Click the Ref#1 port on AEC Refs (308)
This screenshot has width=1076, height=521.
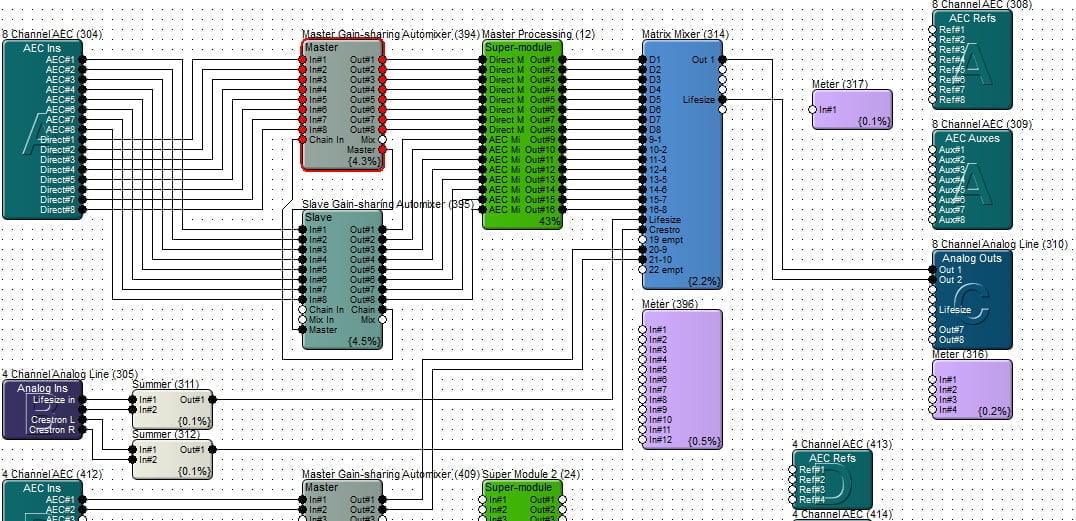click(933, 30)
